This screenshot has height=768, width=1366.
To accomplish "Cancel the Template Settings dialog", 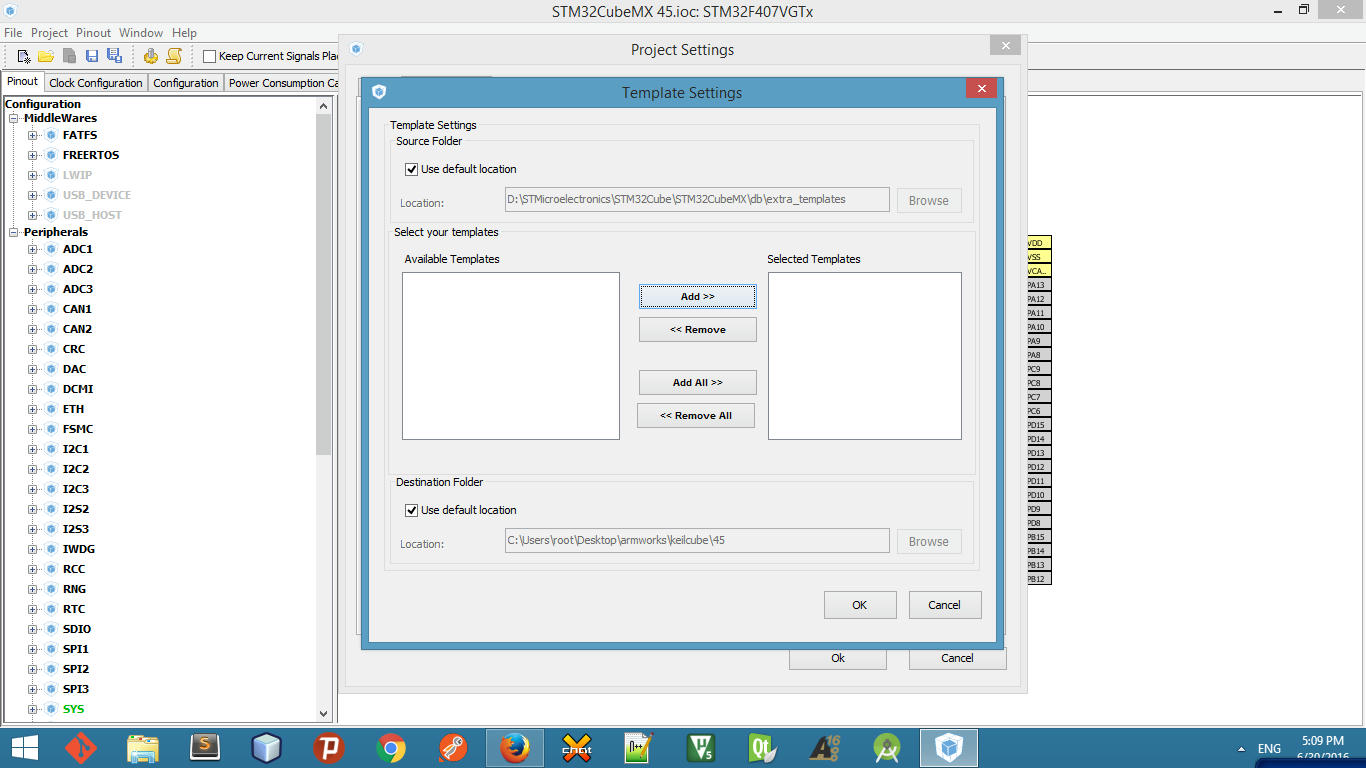I will pyautogui.click(x=945, y=605).
